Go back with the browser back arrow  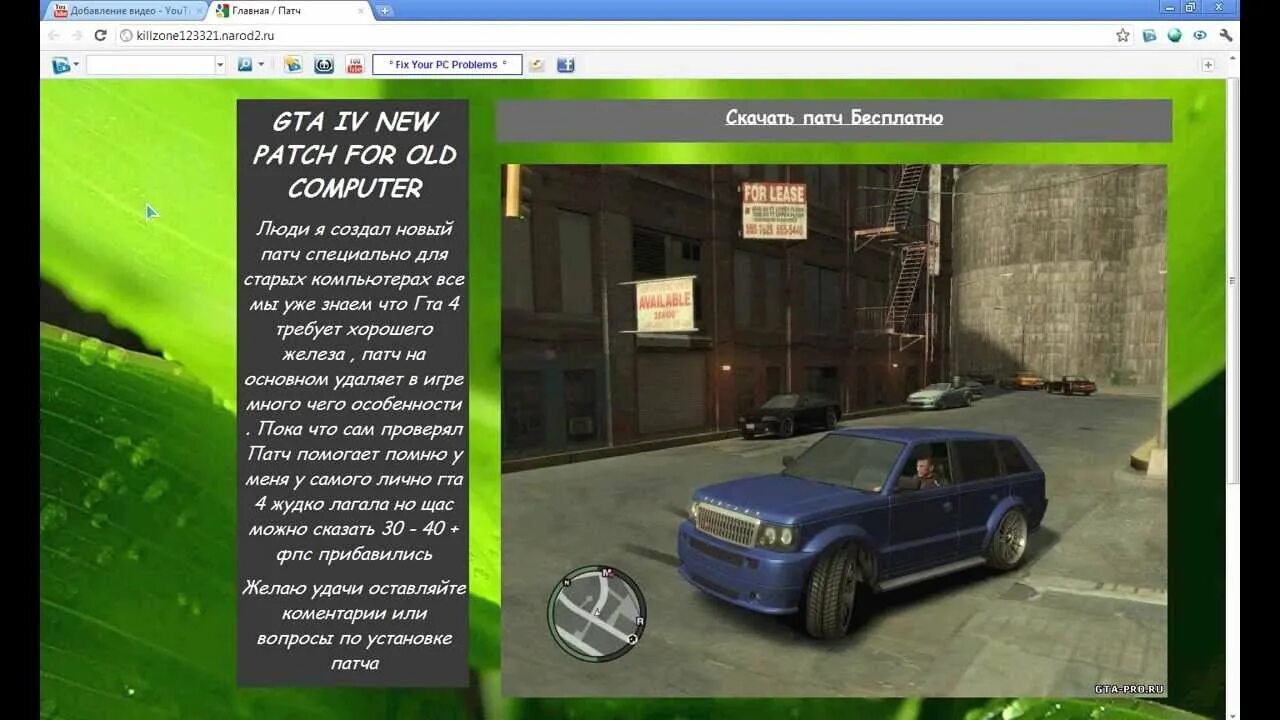click(x=54, y=35)
